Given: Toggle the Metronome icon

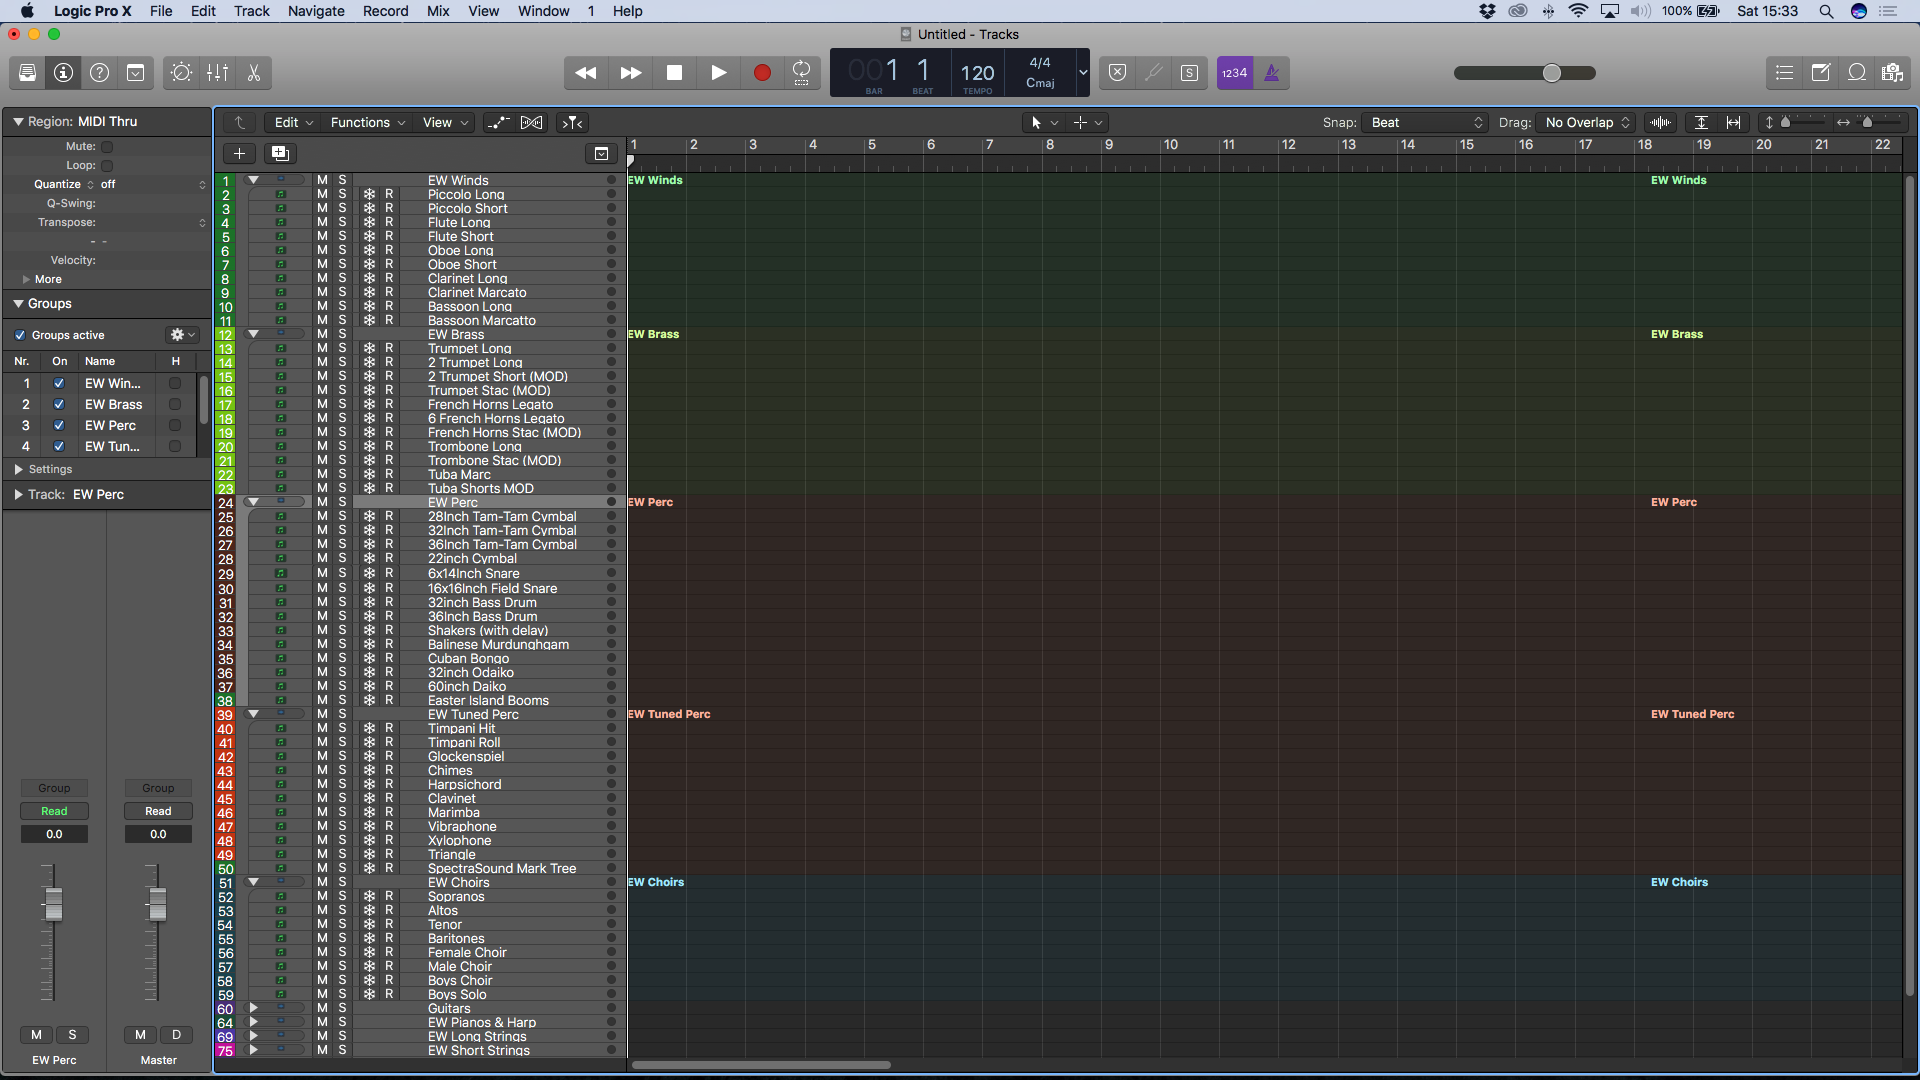Looking at the screenshot, I should (x=1272, y=73).
